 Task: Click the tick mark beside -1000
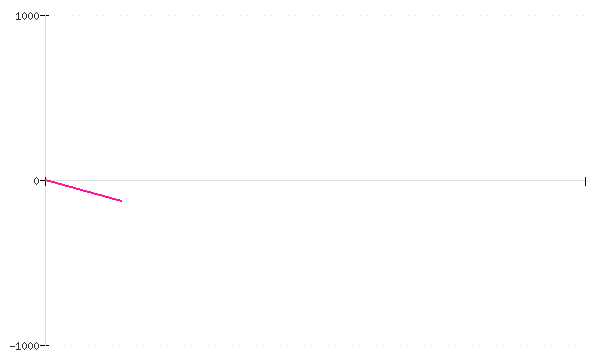[x=44, y=346]
